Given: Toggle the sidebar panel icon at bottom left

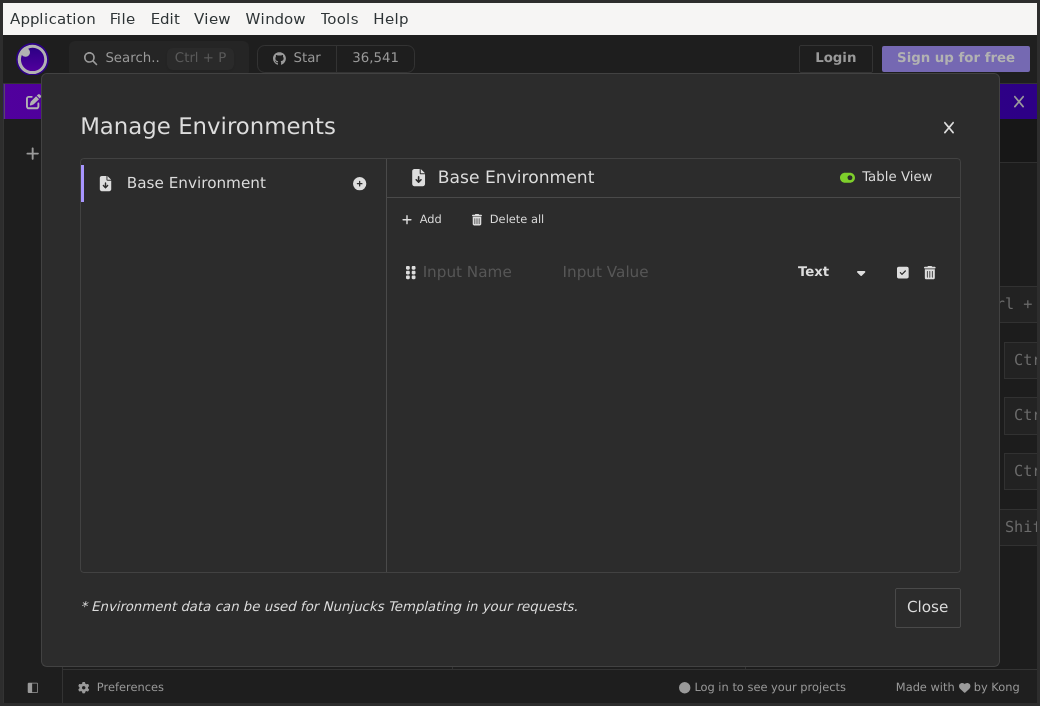Looking at the screenshot, I should point(32,687).
